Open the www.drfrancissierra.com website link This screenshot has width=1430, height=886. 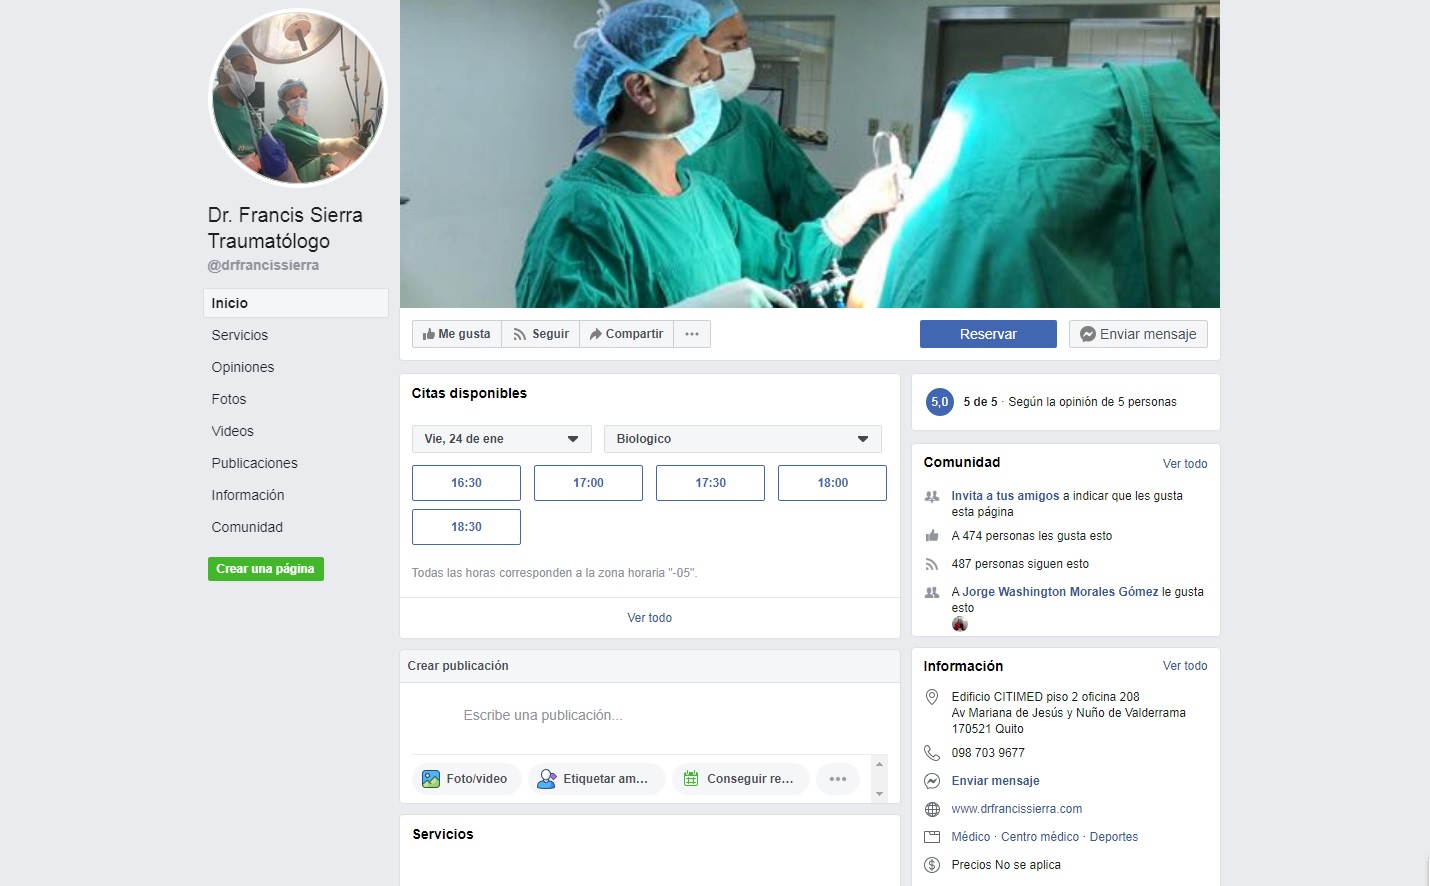coord(1016,809)
